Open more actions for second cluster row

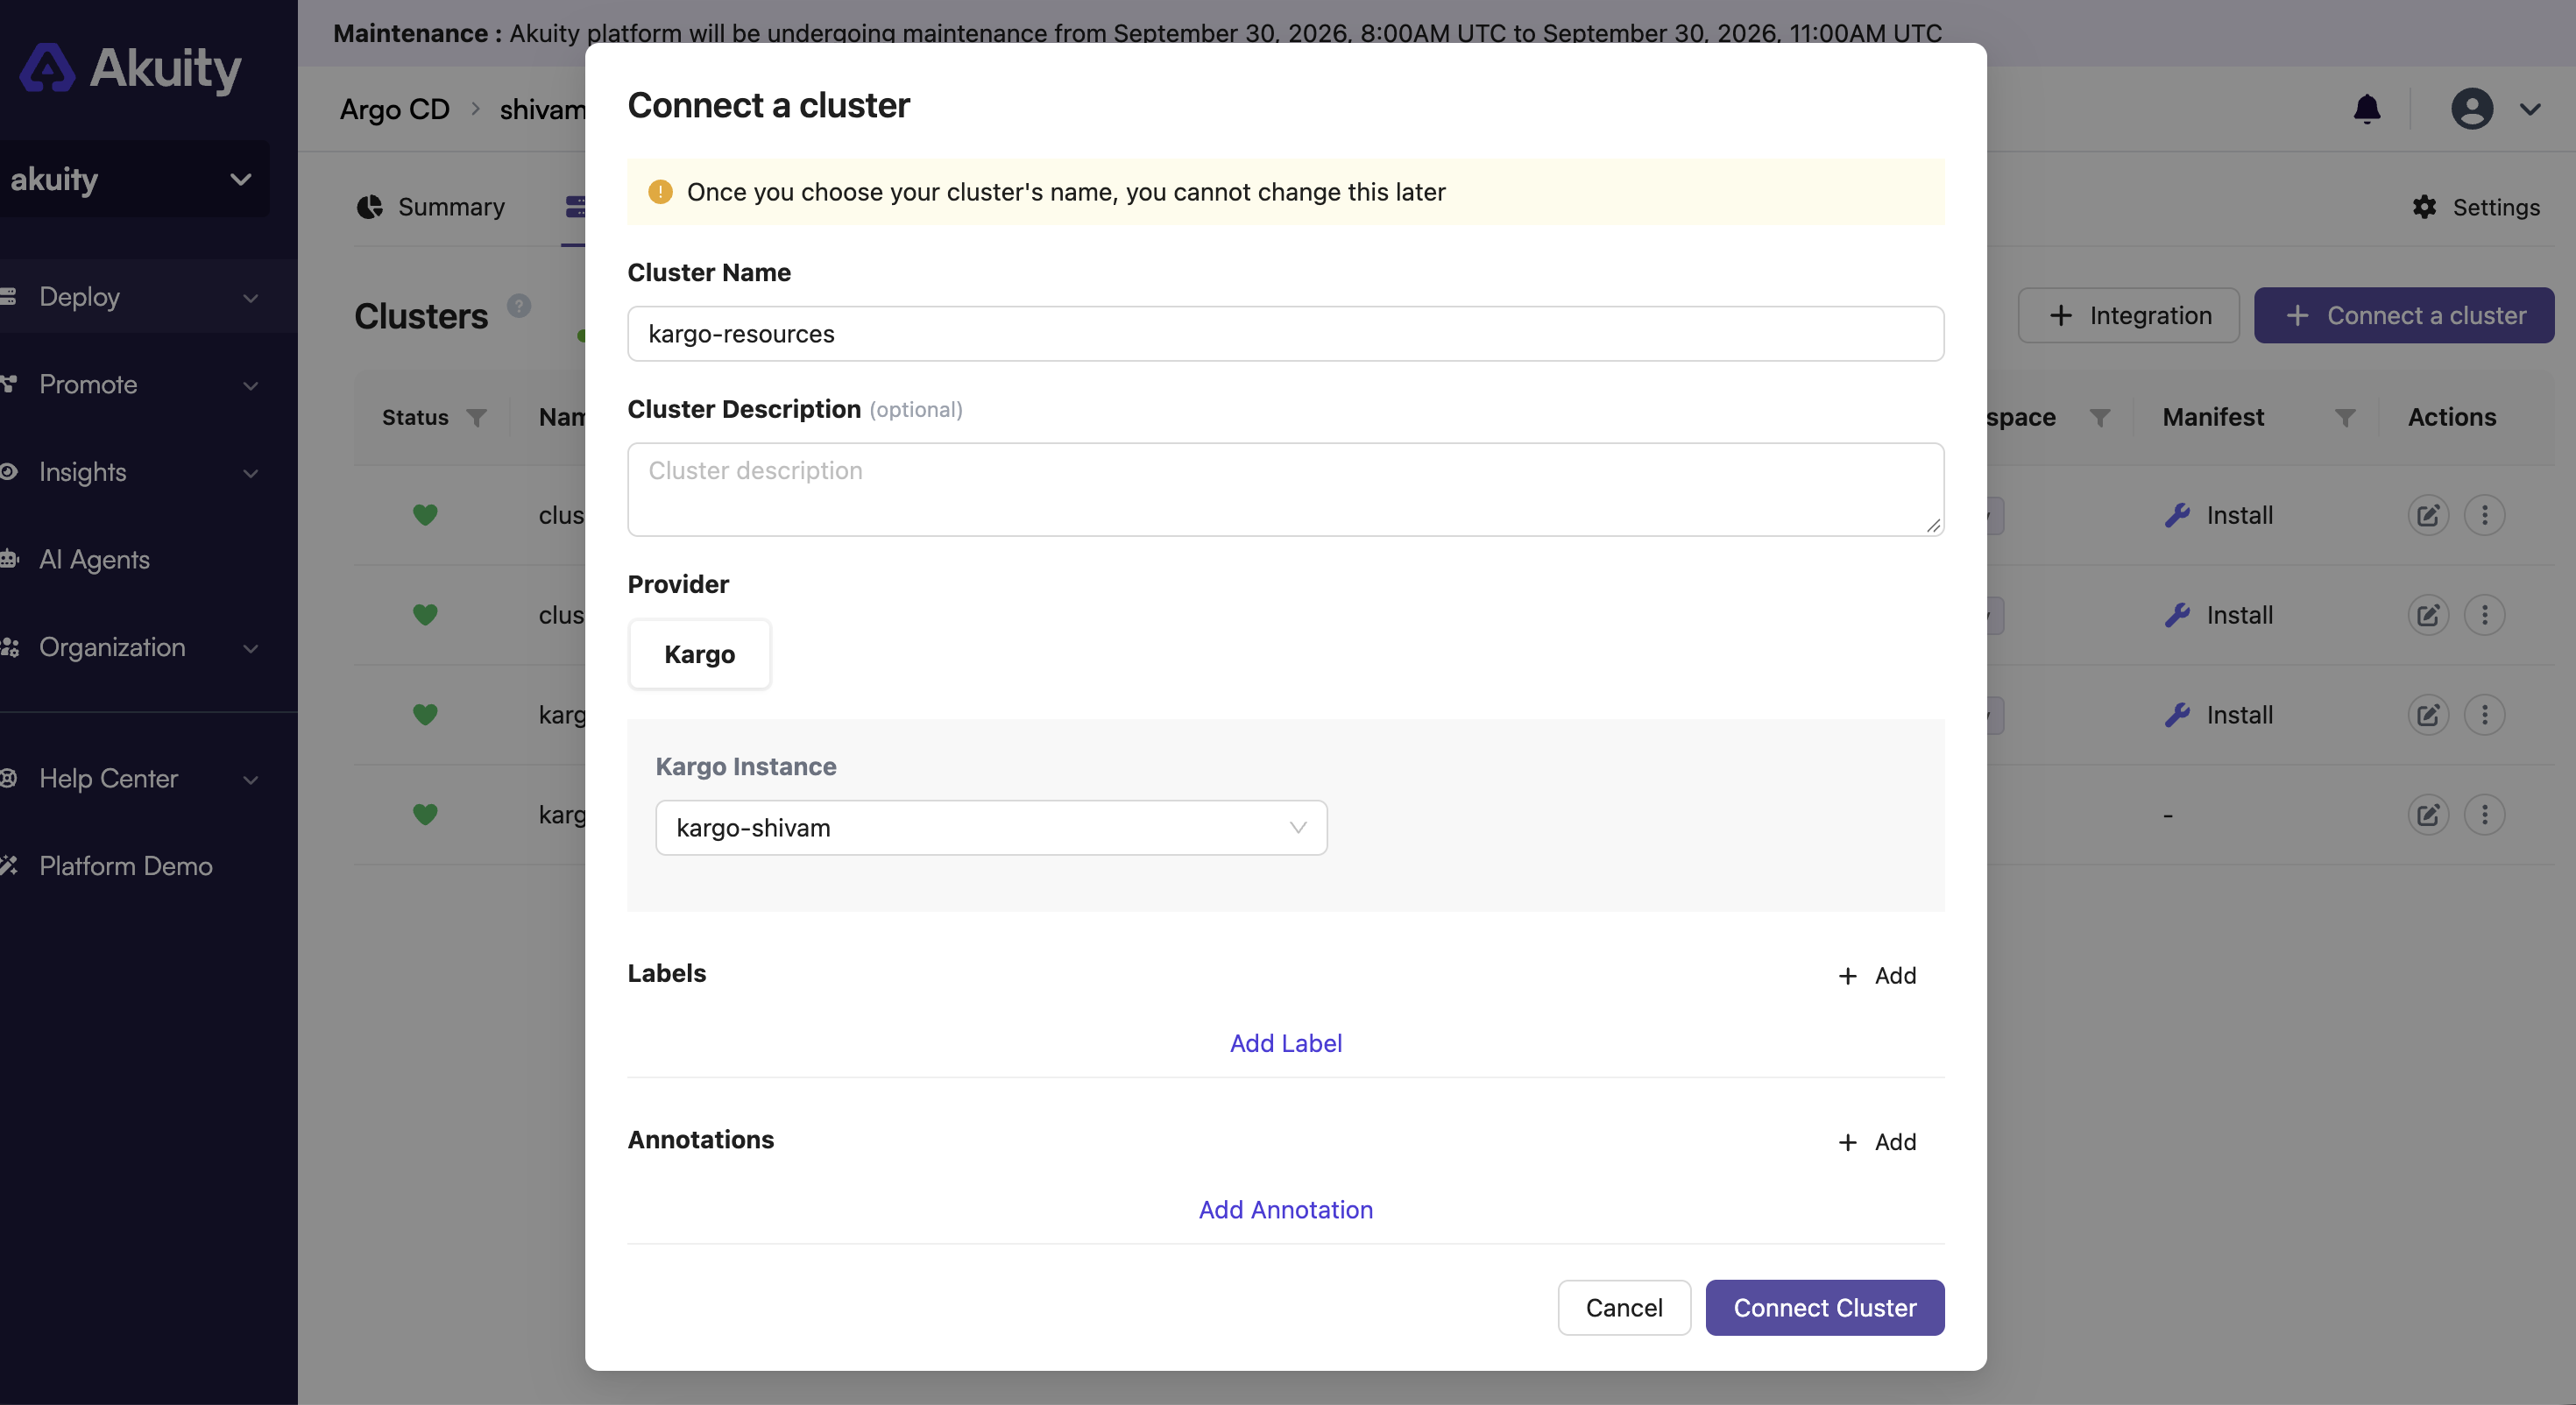coord(2485,615)
